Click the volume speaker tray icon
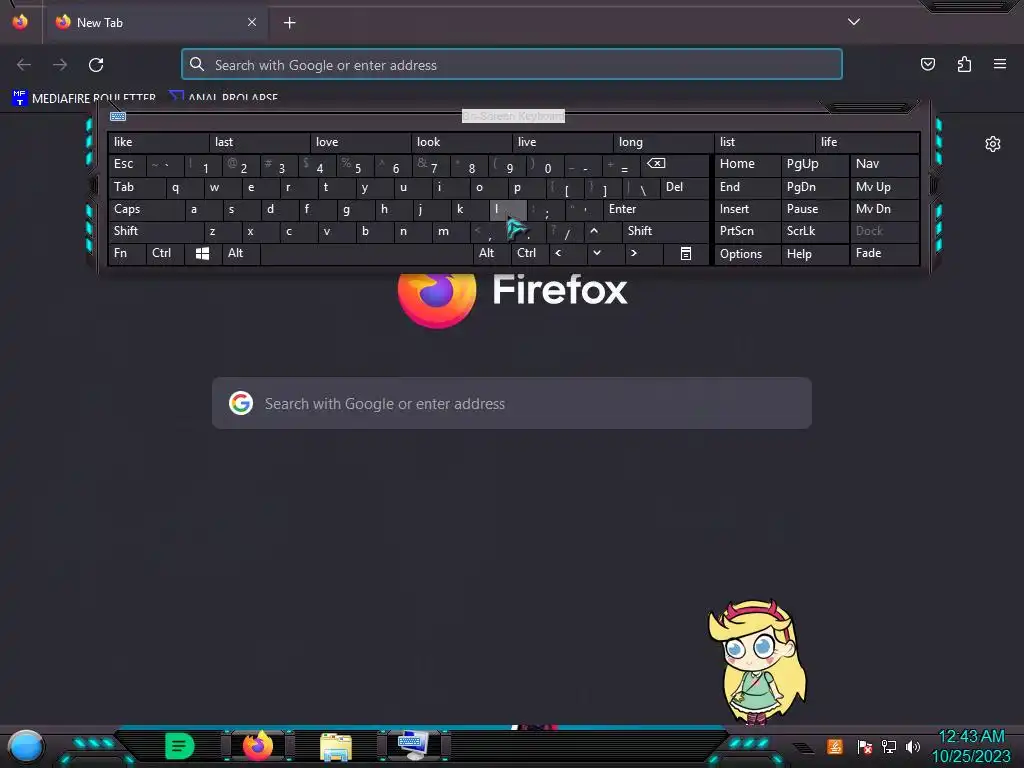 [x=913, y=746]
